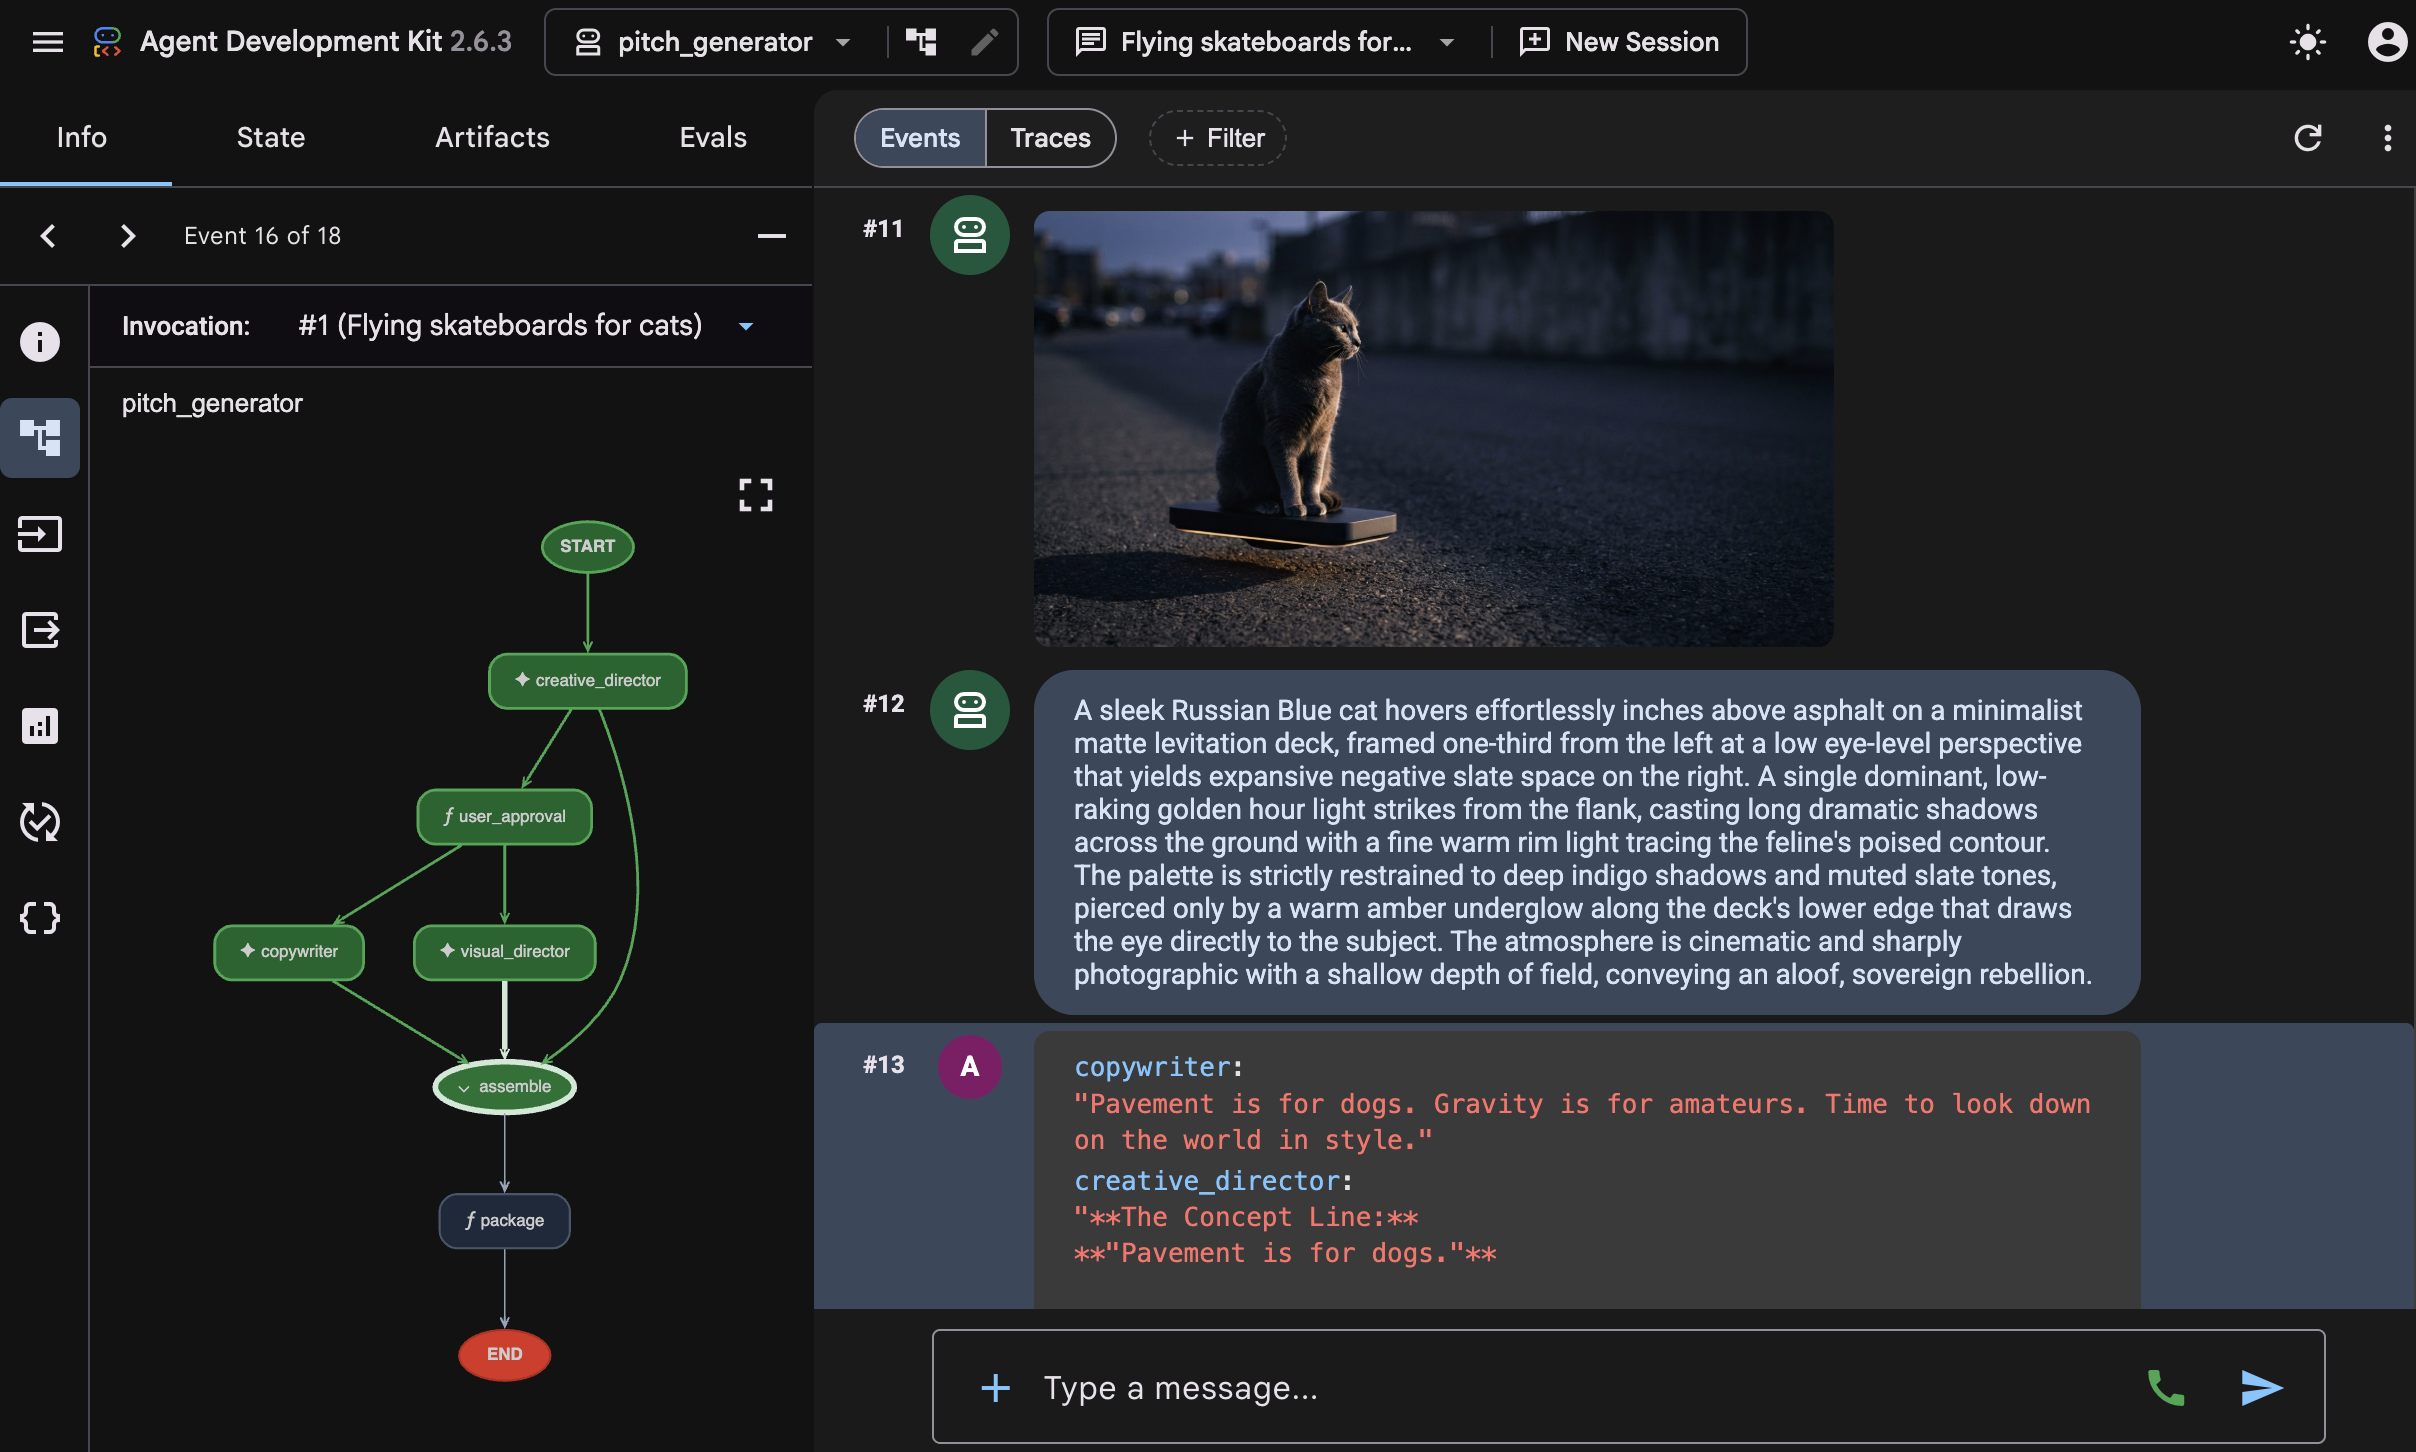The image size is (2416, 1452).
Task: Switch to the State tab
Action: click(x=271, y=137)
